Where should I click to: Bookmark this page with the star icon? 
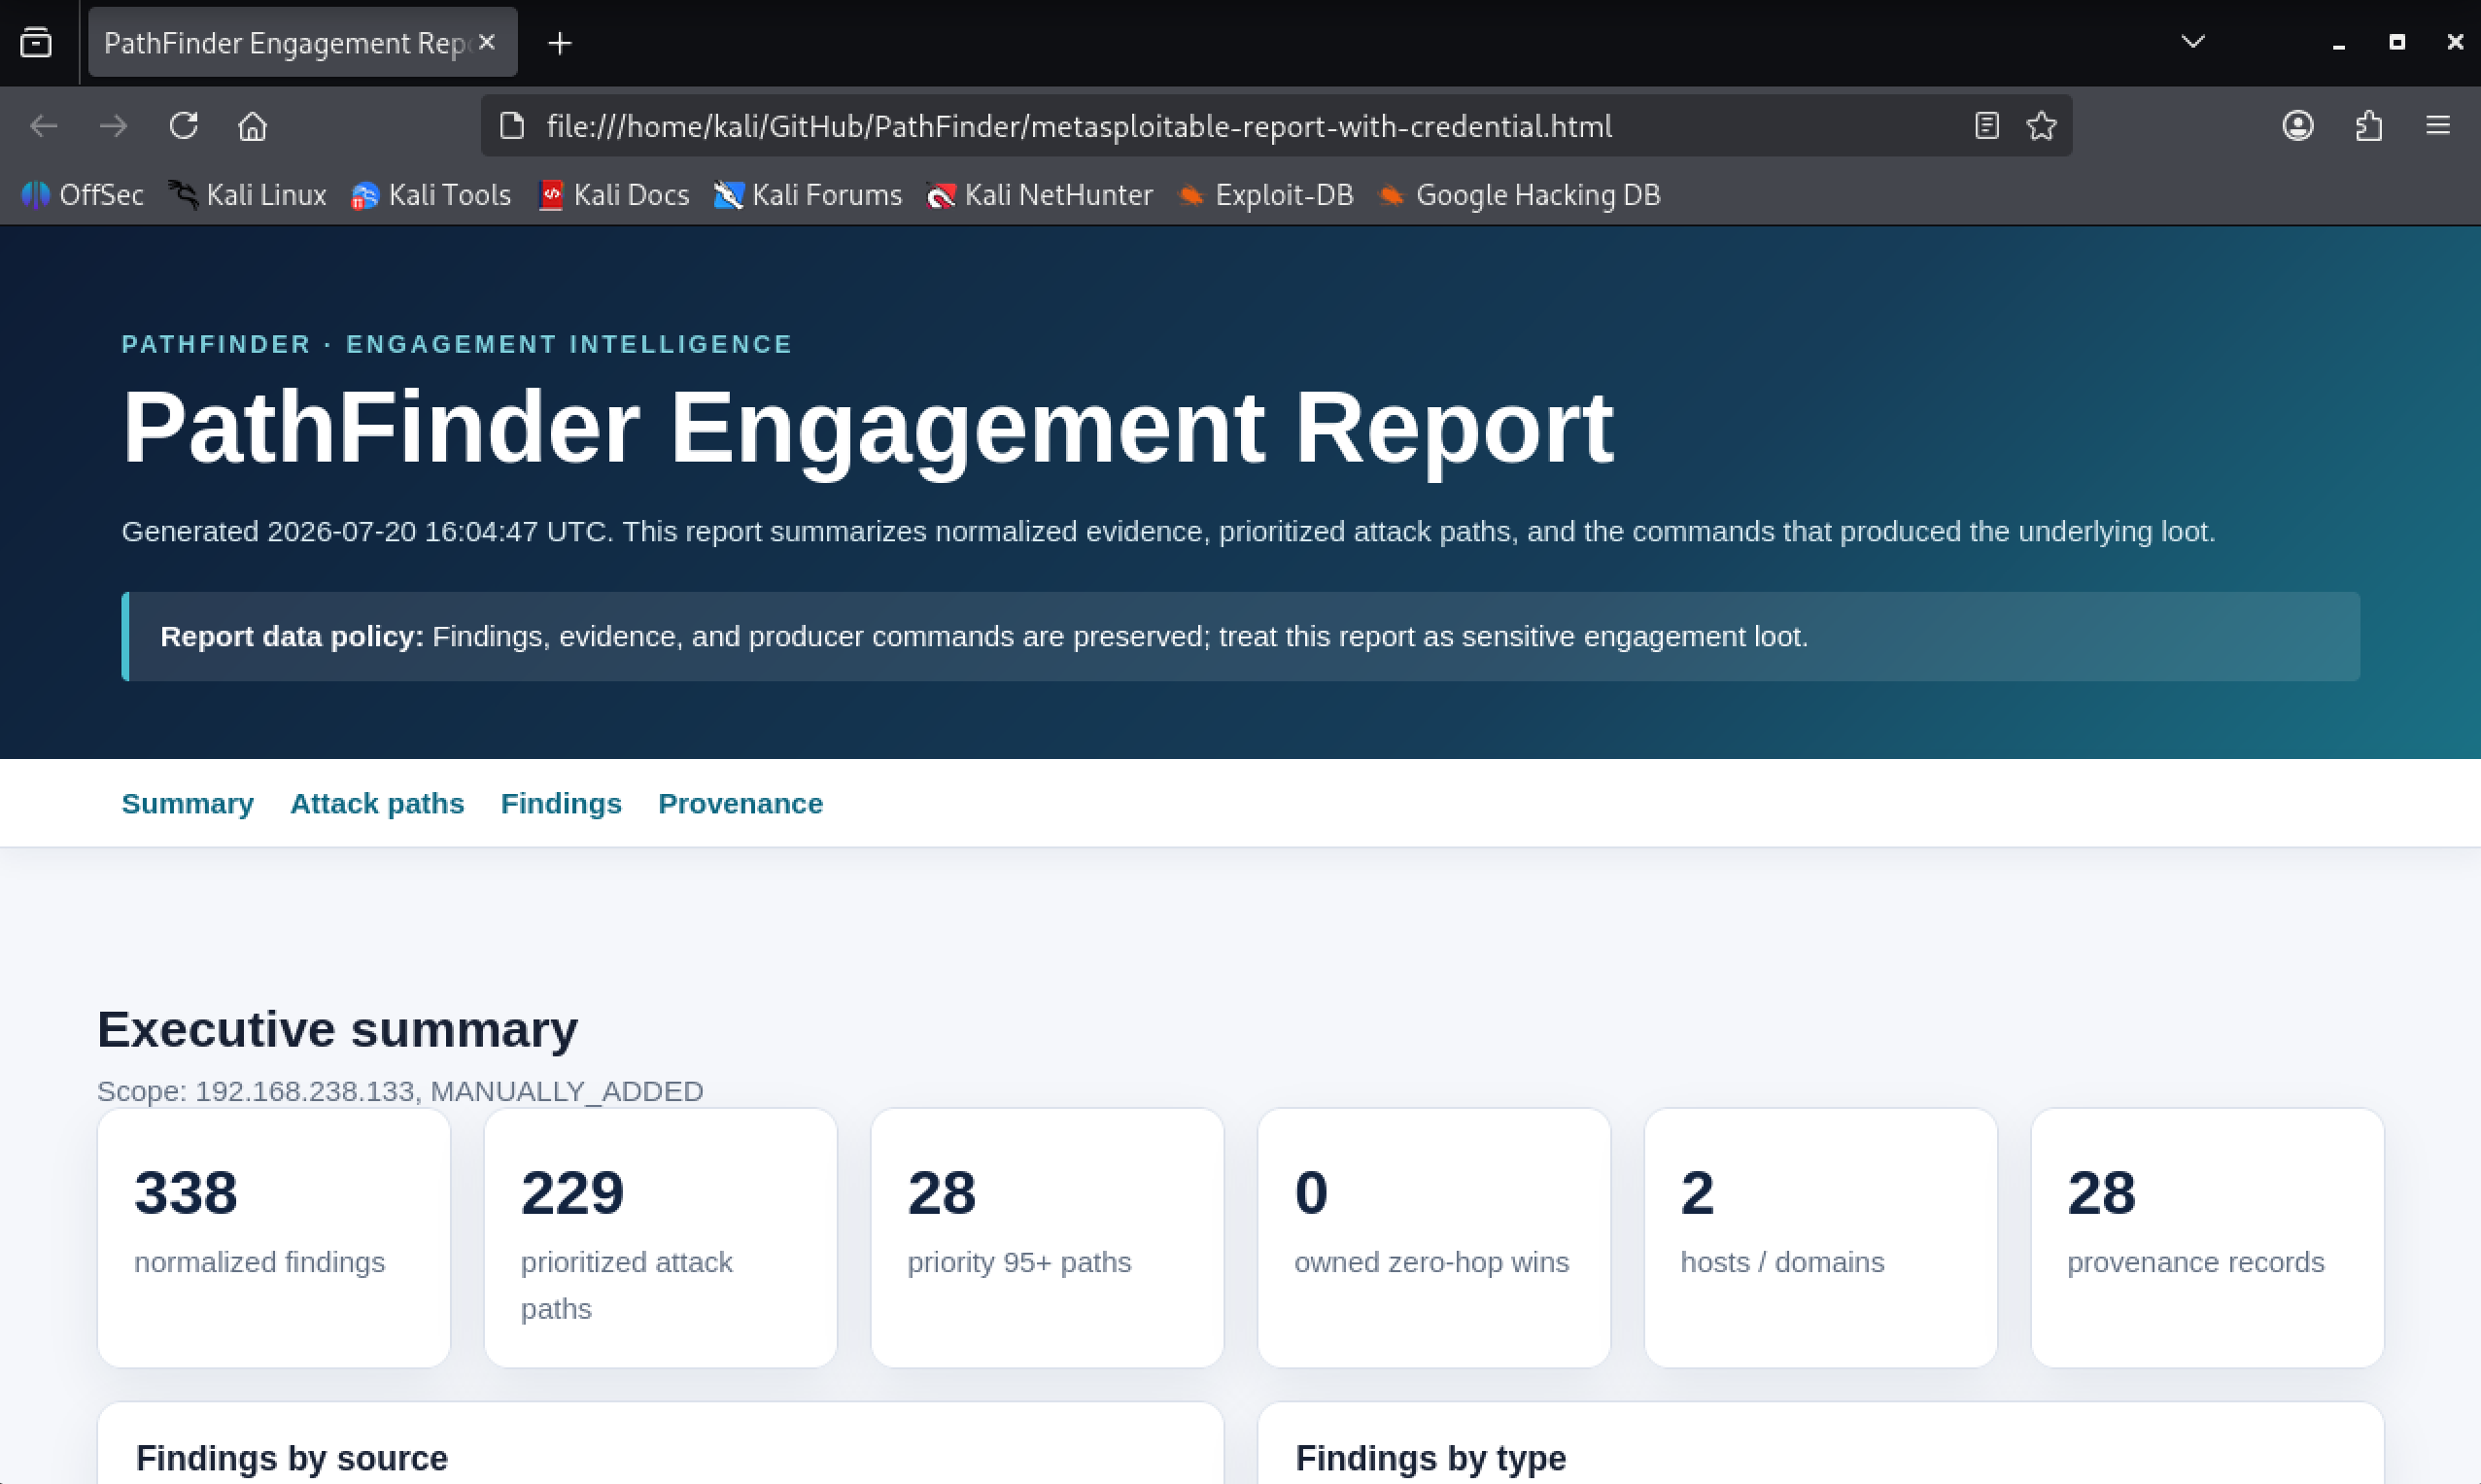pyautogui.click(x=2041, y=126)
